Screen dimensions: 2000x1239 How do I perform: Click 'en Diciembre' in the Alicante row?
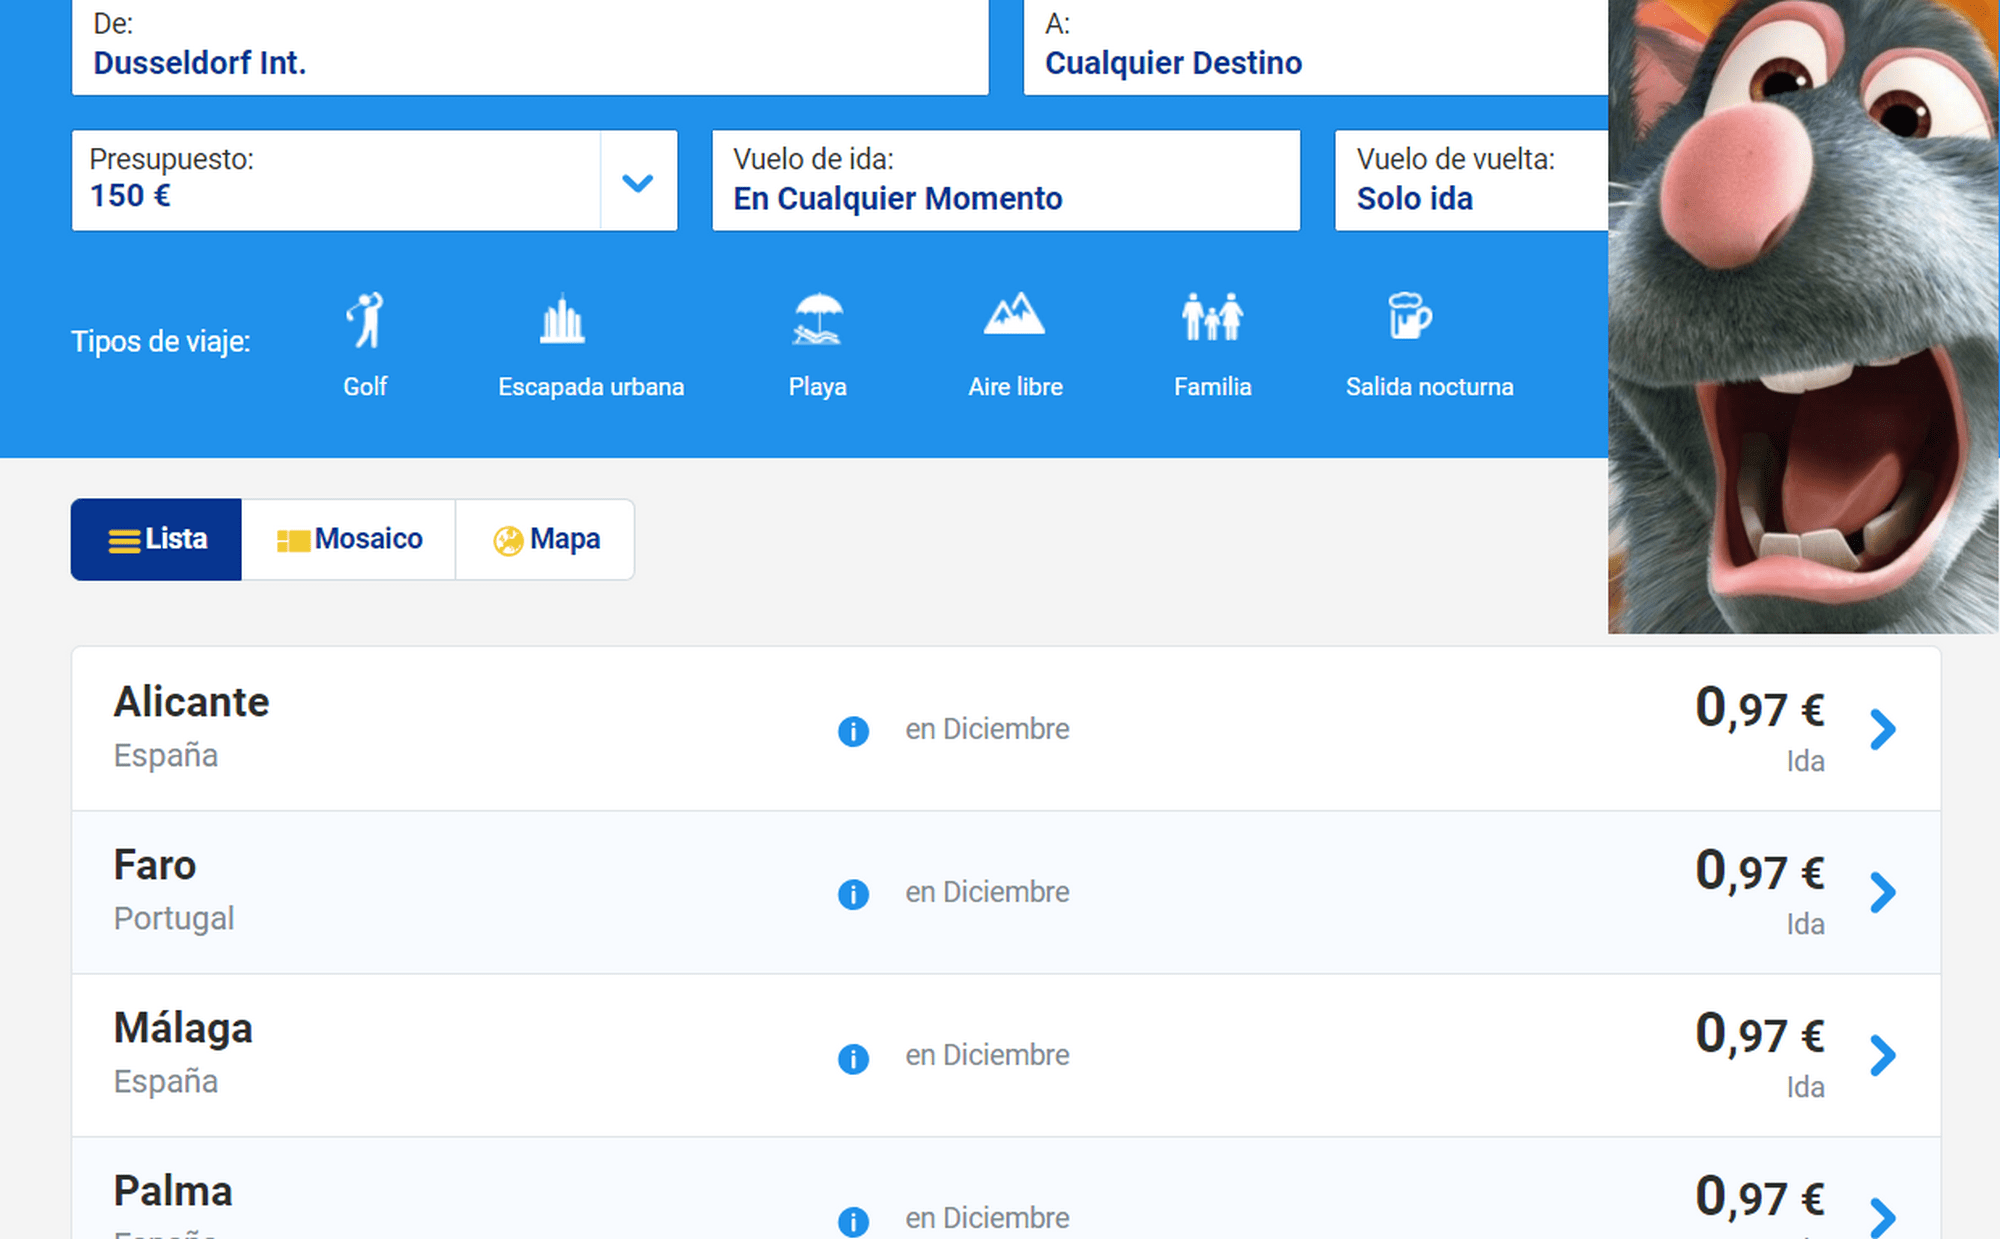987,729
